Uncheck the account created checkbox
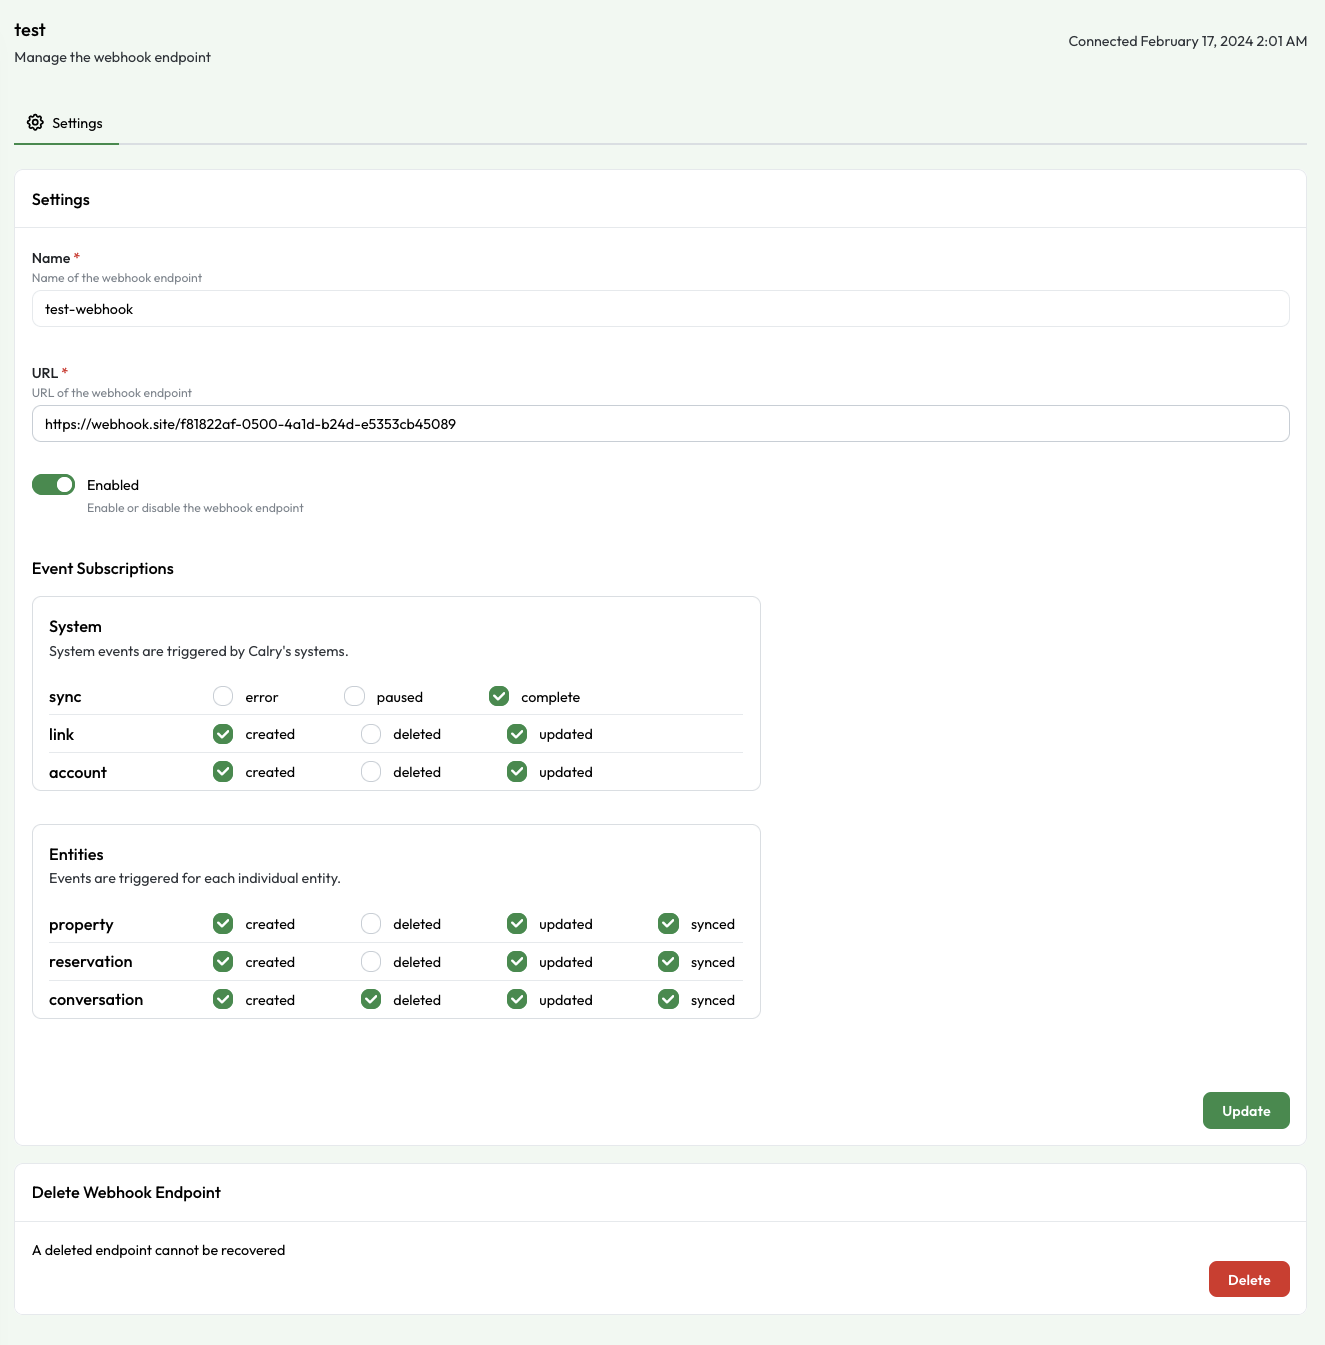This screenshot has width=1325, height=1345. (223, 772)
